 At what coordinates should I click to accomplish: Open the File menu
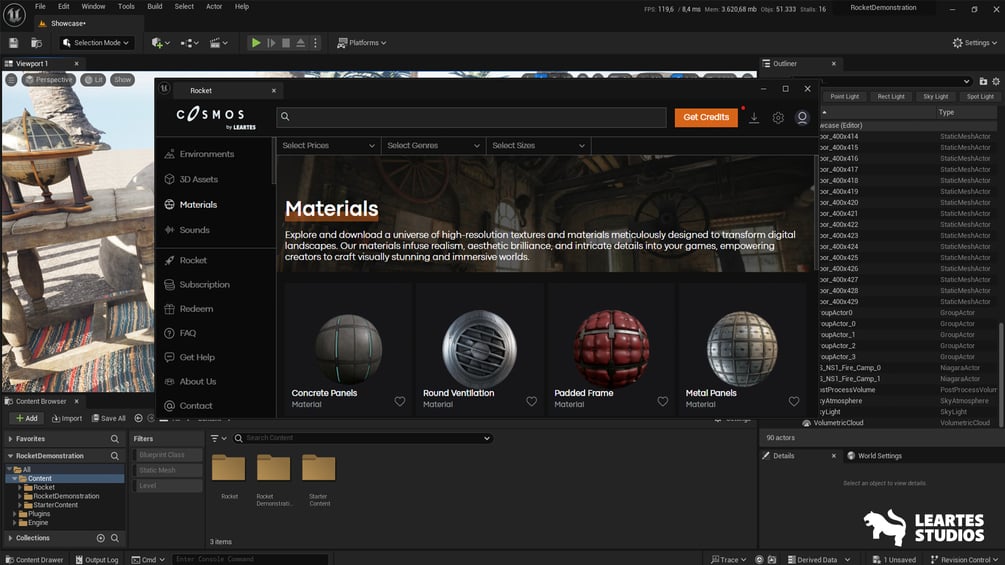40,6
